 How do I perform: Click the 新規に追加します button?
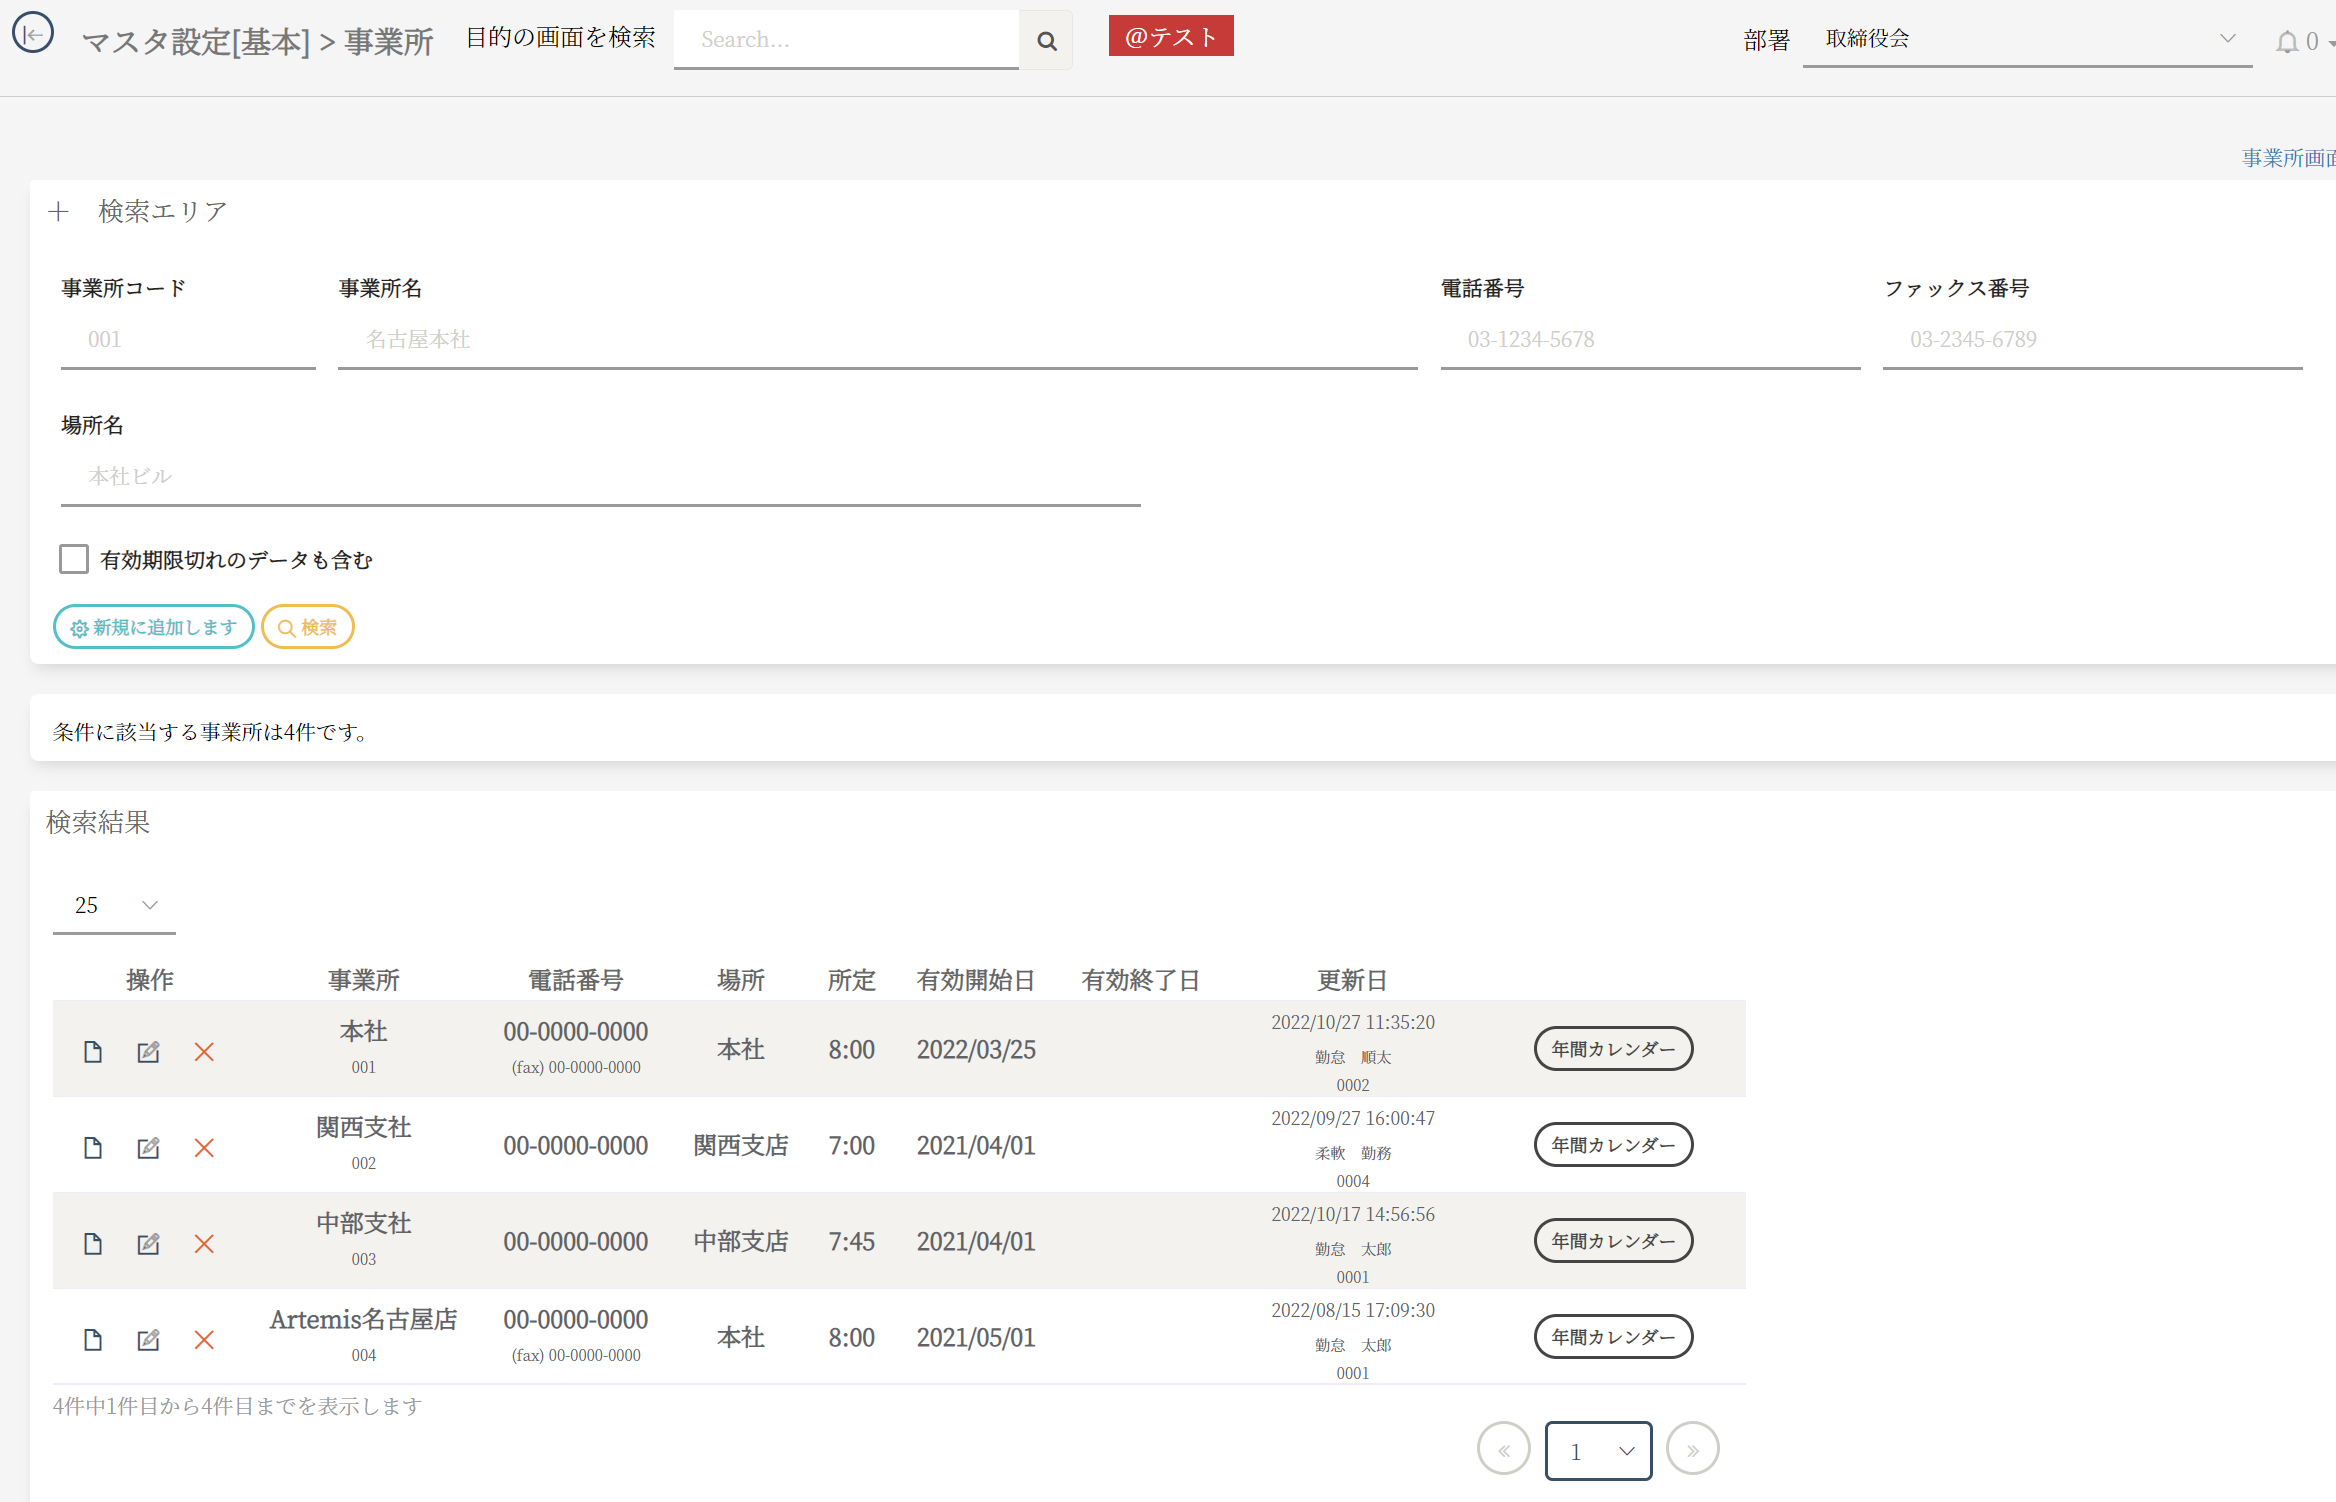tap(154, 627)
